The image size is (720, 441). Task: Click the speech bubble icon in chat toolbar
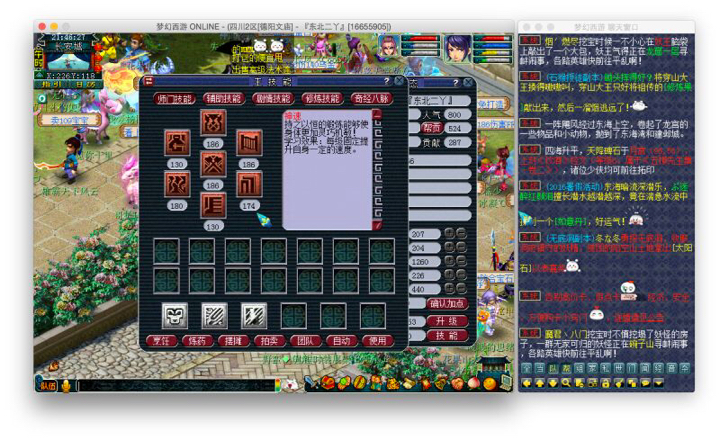[646, 383]
